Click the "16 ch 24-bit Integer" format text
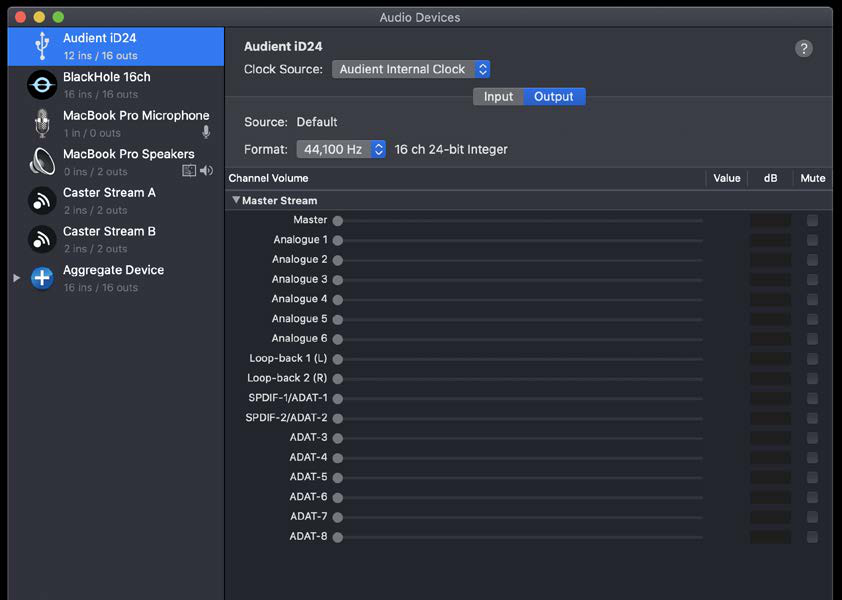 (451, 149)
